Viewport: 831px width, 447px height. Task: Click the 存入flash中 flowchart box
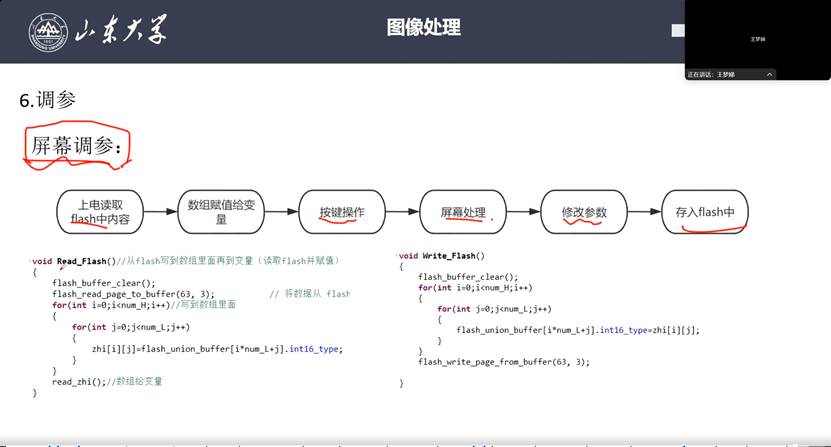point(704,212)
